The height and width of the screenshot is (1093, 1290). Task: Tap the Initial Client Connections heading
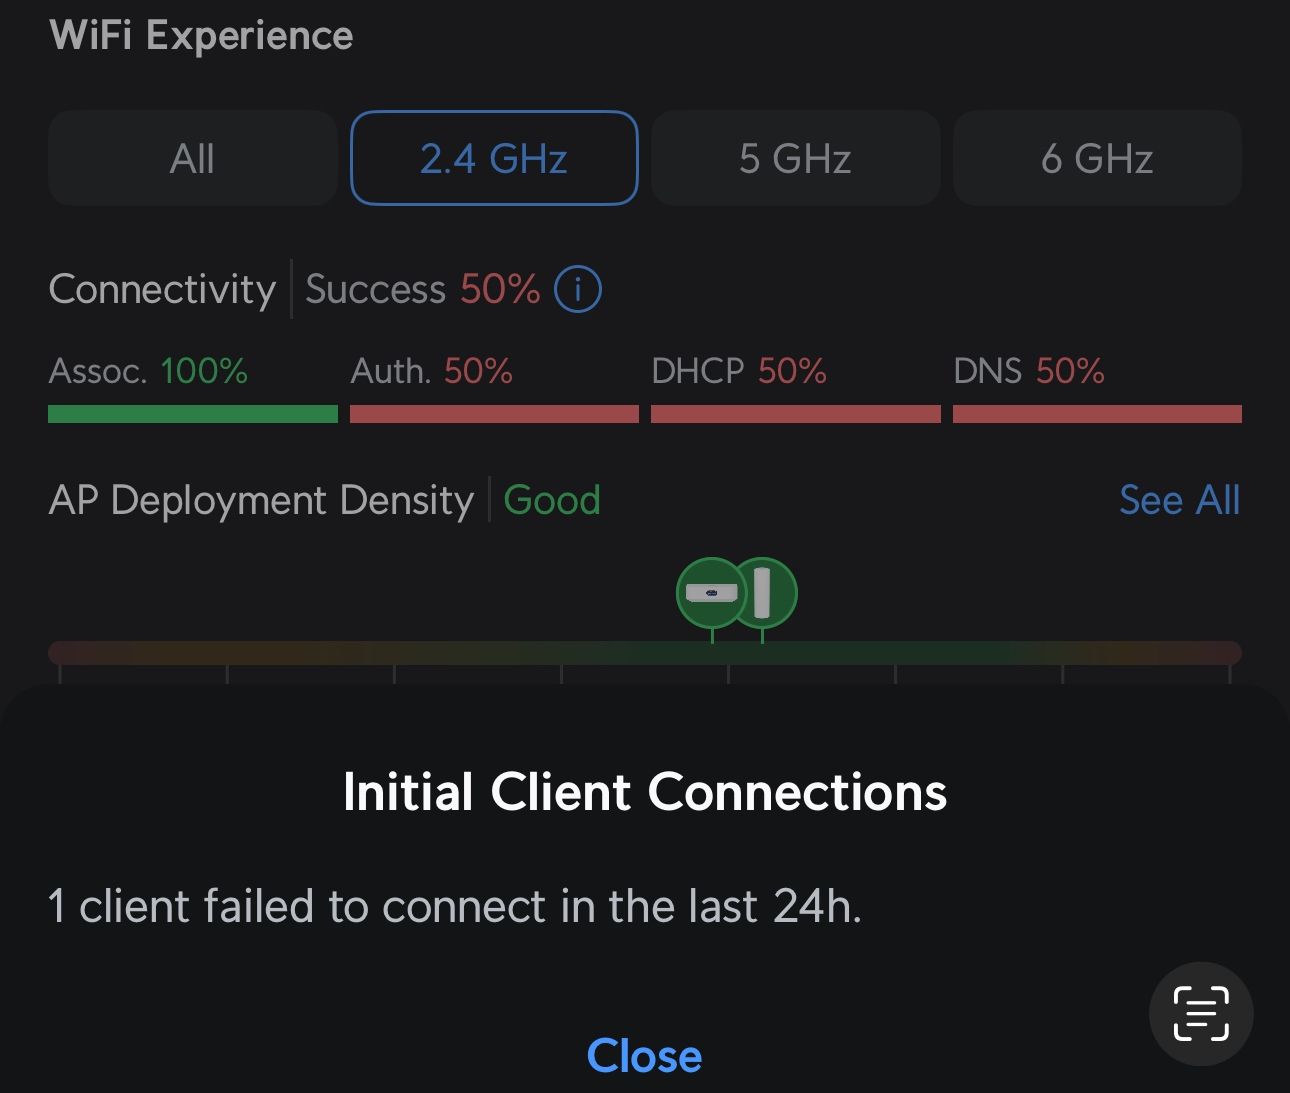644,792
